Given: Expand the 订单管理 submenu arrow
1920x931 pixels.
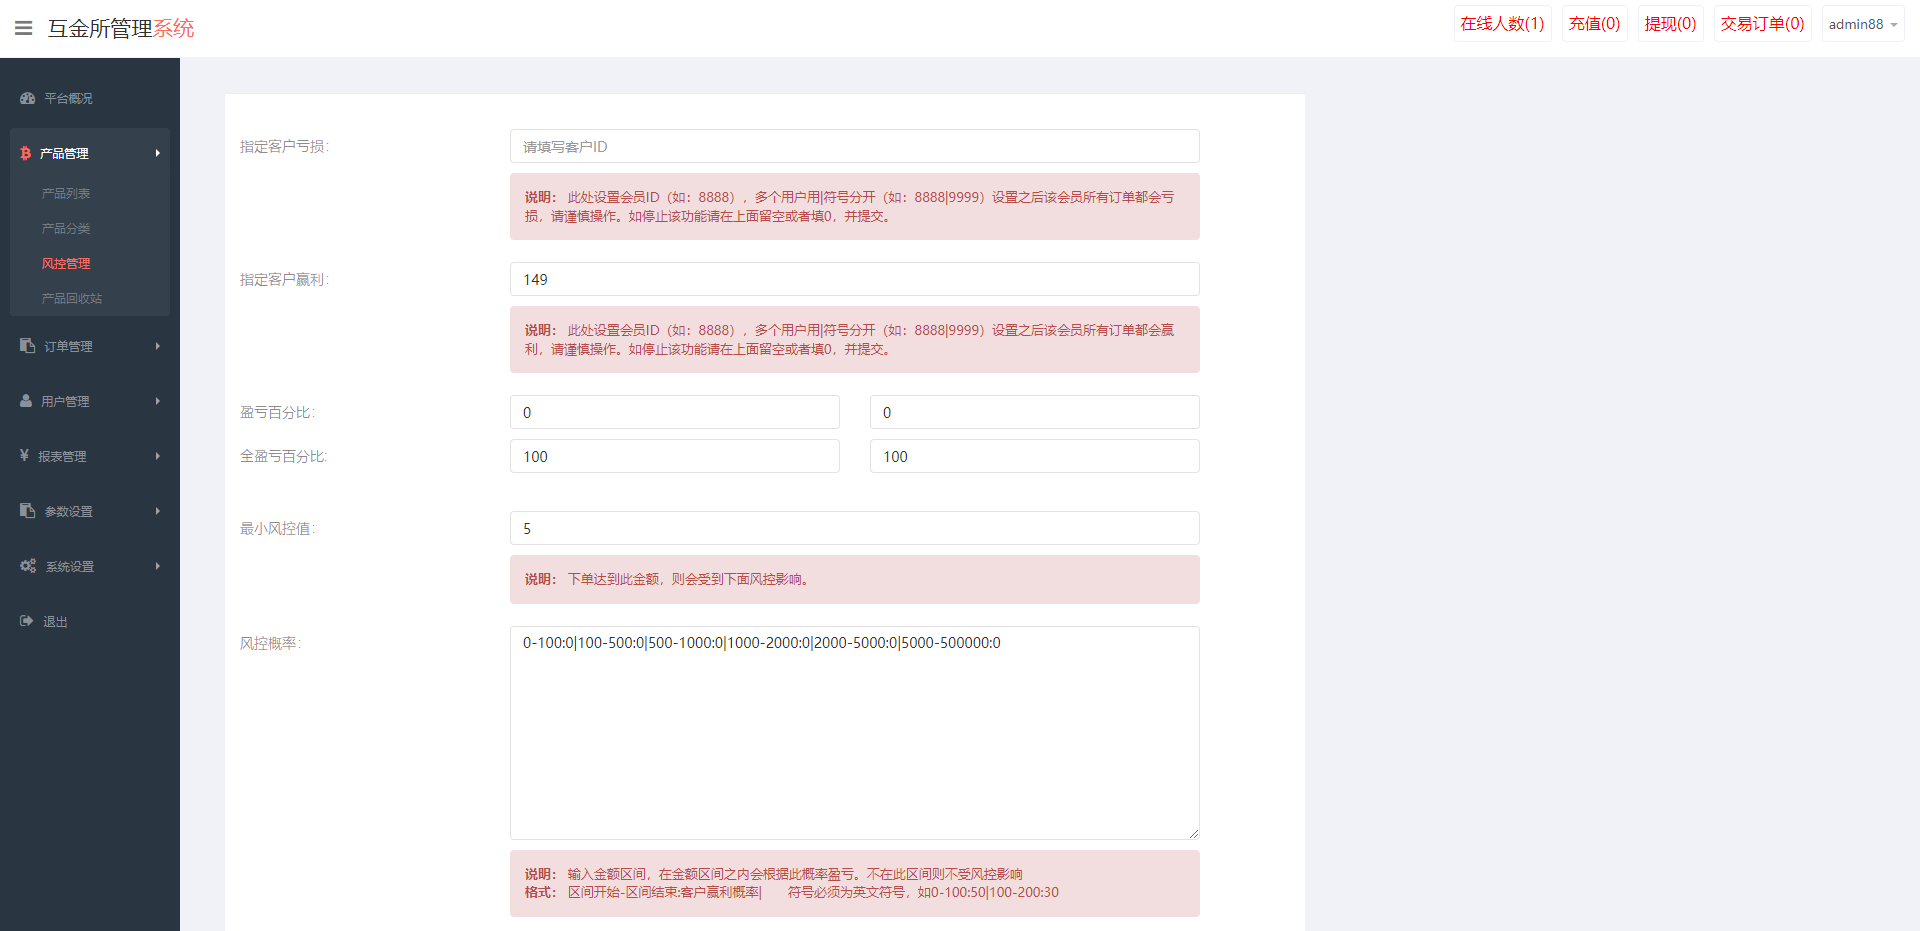Looking at the screenshot, I should click(157, 346).
